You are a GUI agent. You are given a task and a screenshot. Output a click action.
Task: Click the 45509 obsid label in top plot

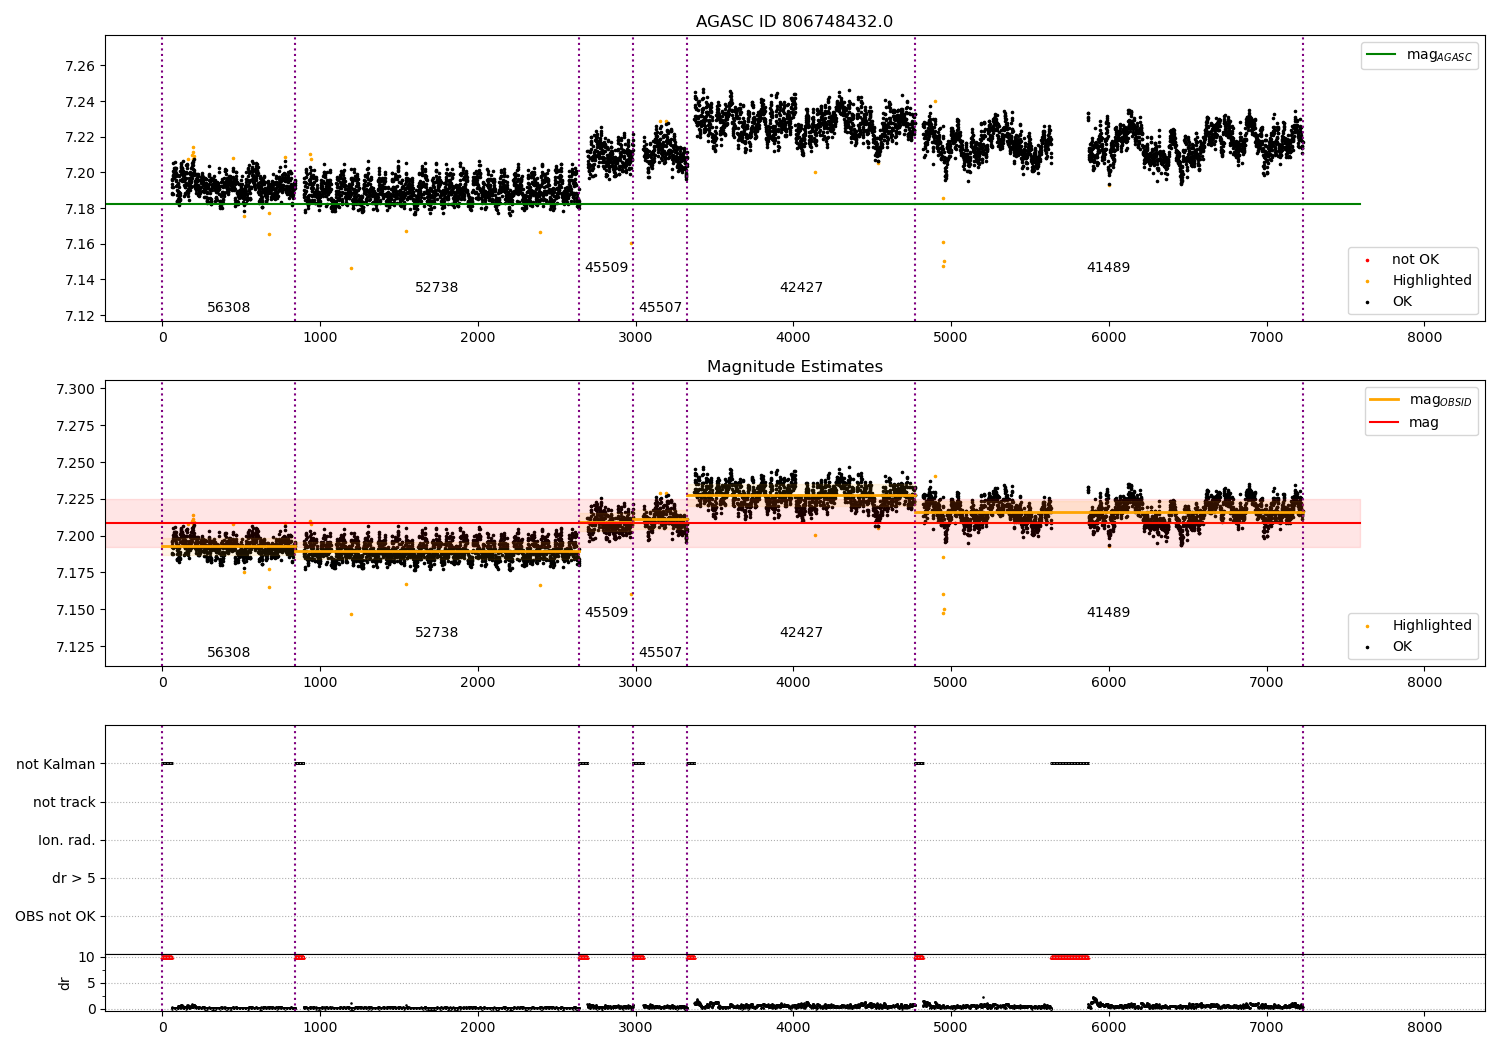(606, 268)
